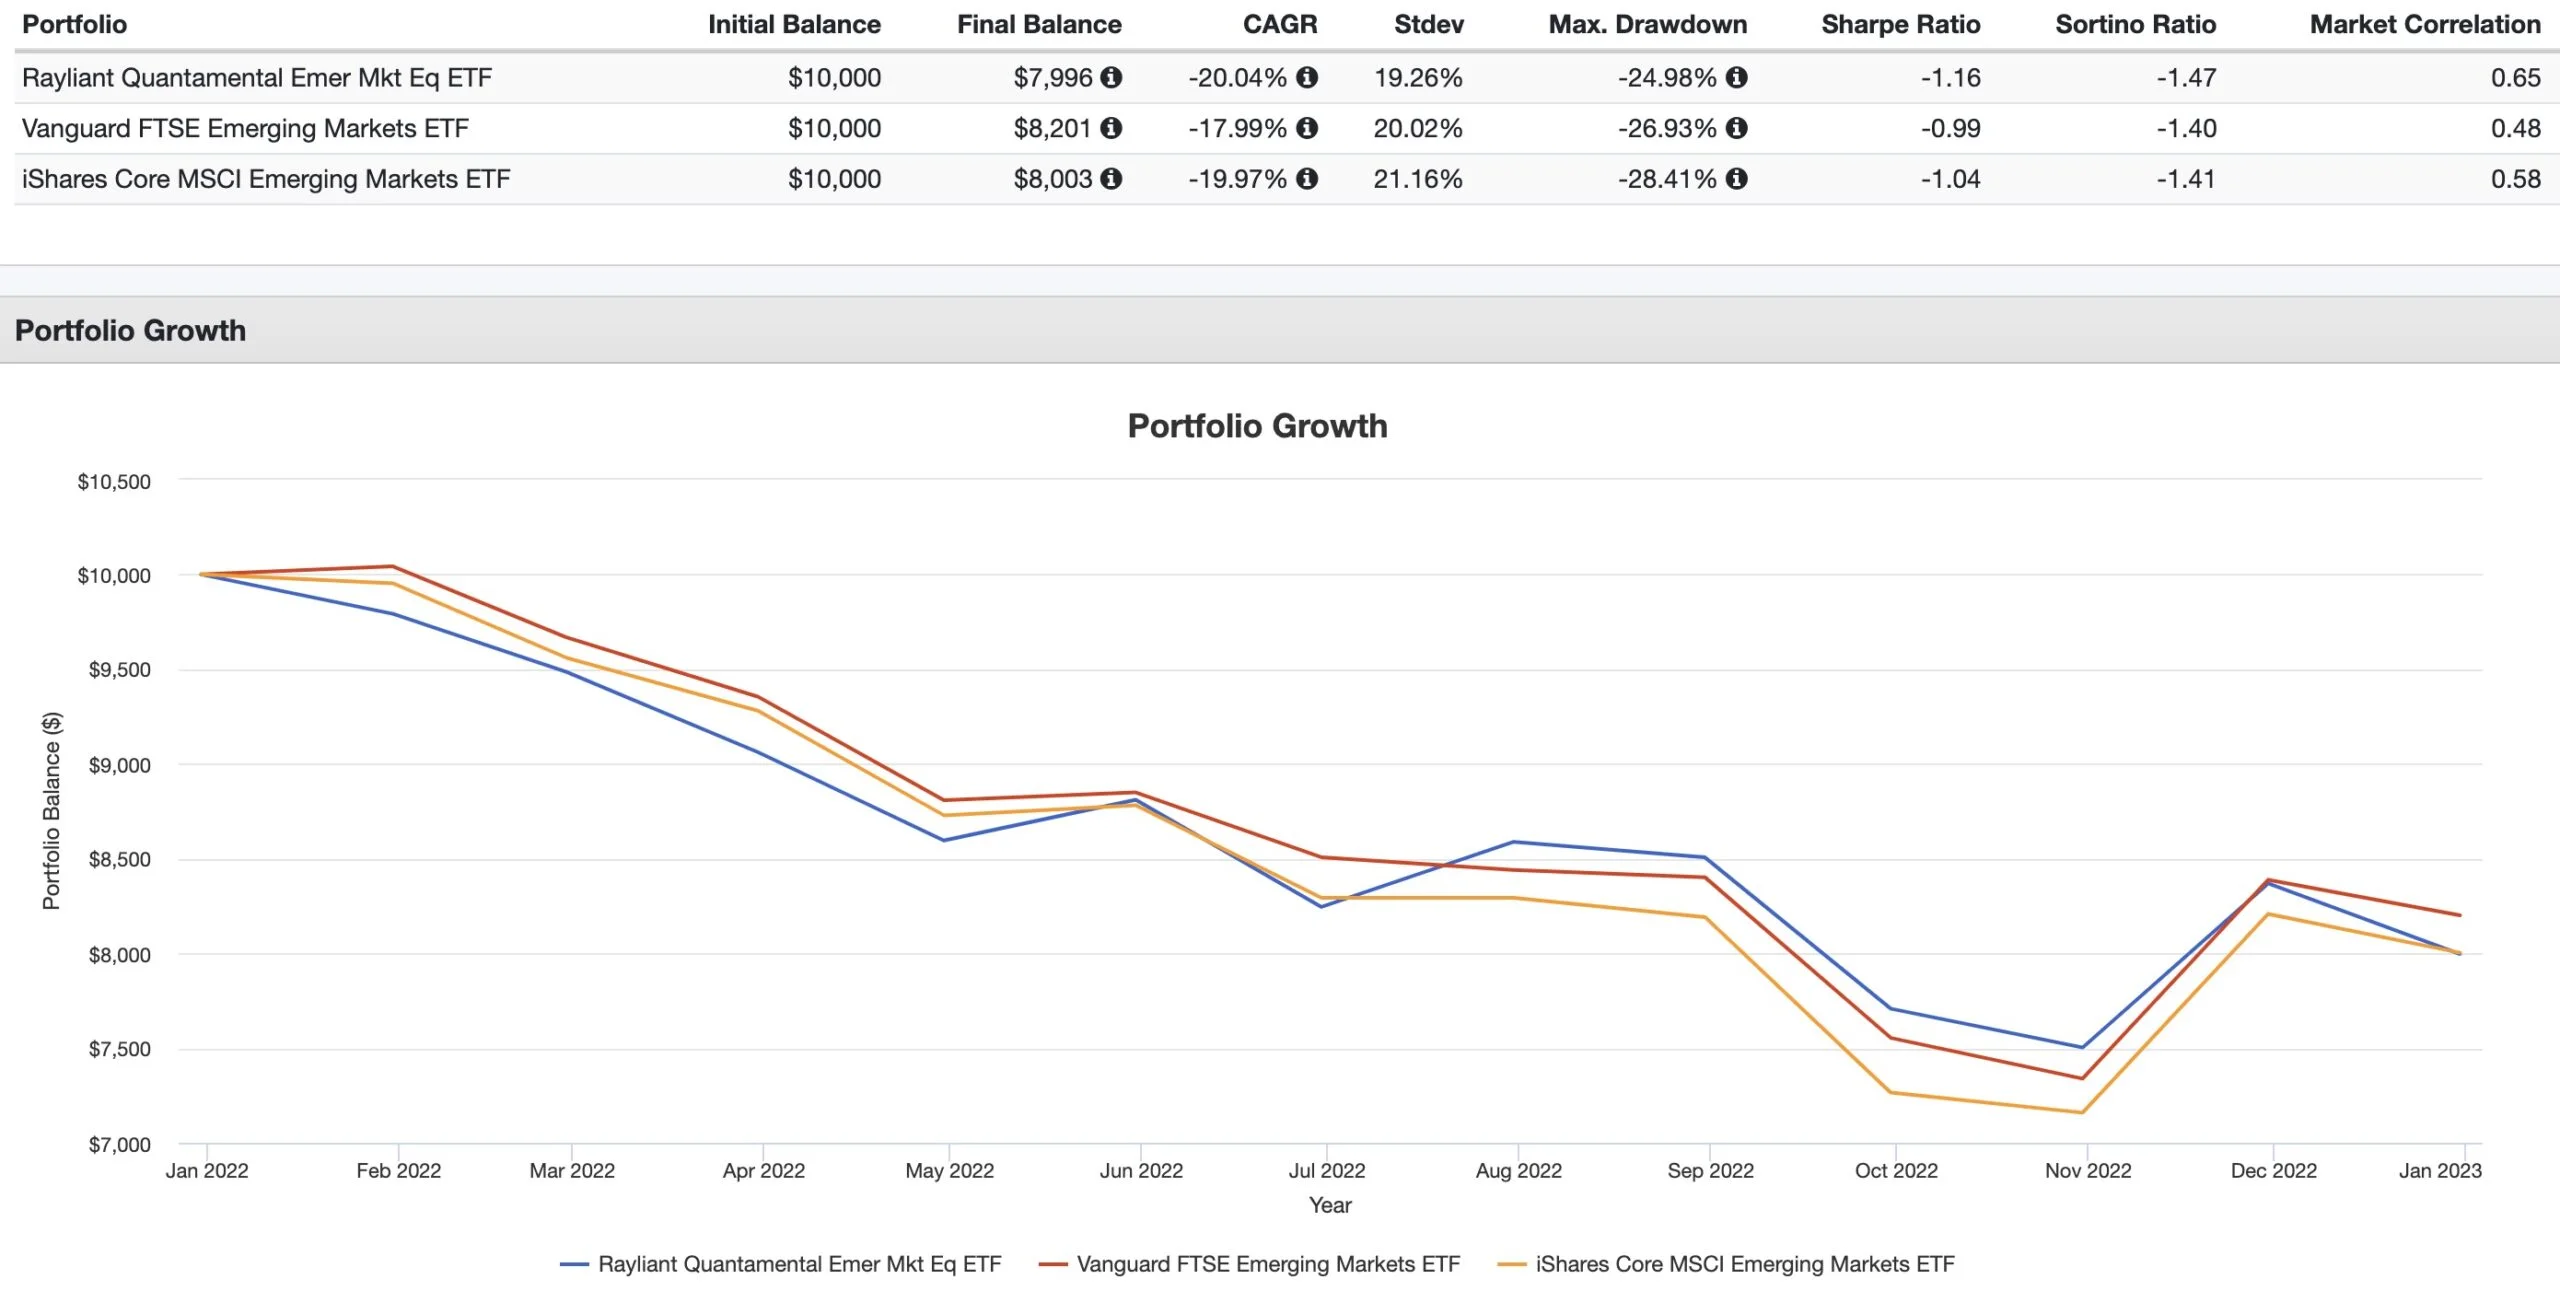Click Market Correlation value 0.65
Viewport: 2560px width, 1291px height.
point(2516,77)
